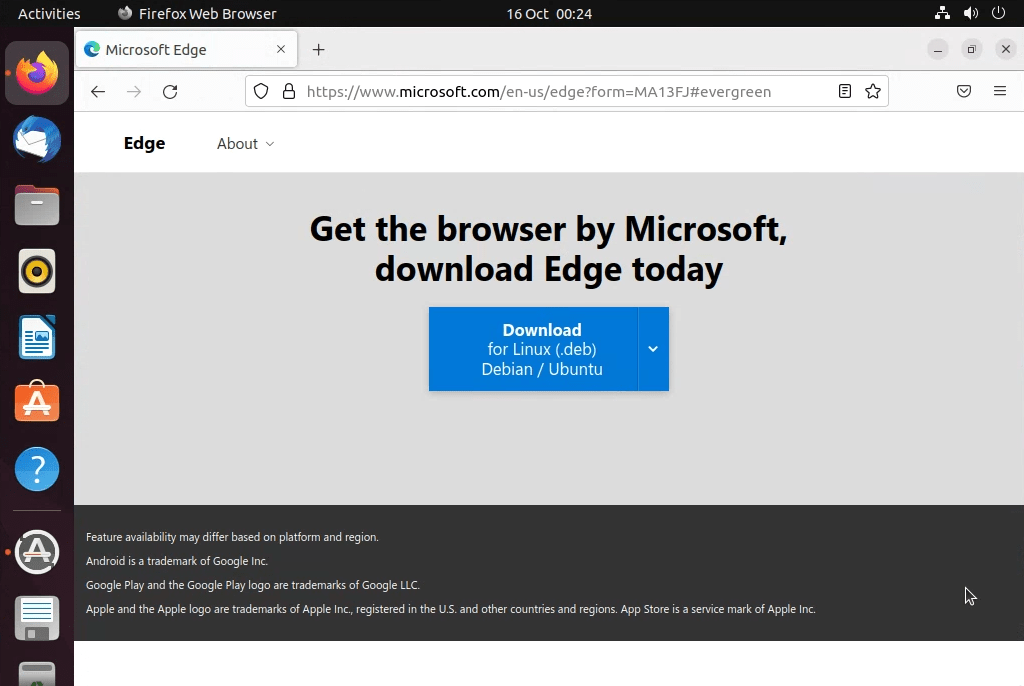Reload the current page
1024x686 pixels.
170,92
